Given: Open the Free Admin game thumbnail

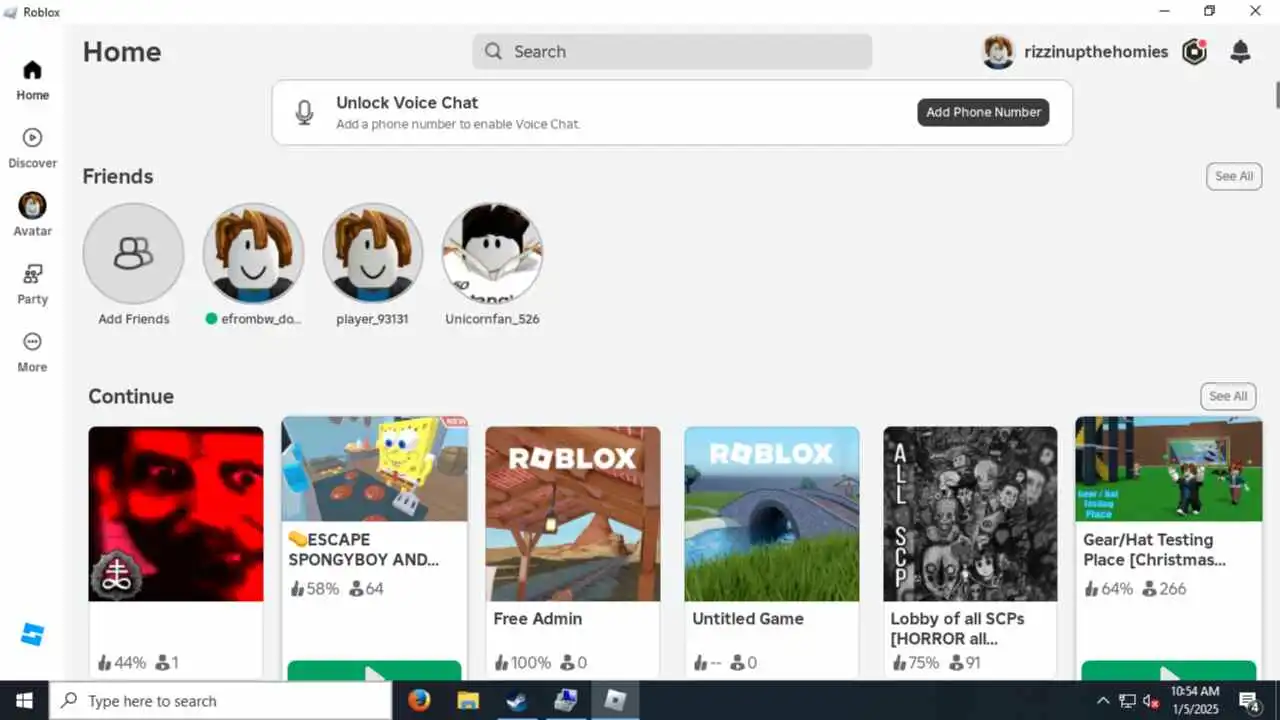Looking at the screenshot, I should coord(573,514).
